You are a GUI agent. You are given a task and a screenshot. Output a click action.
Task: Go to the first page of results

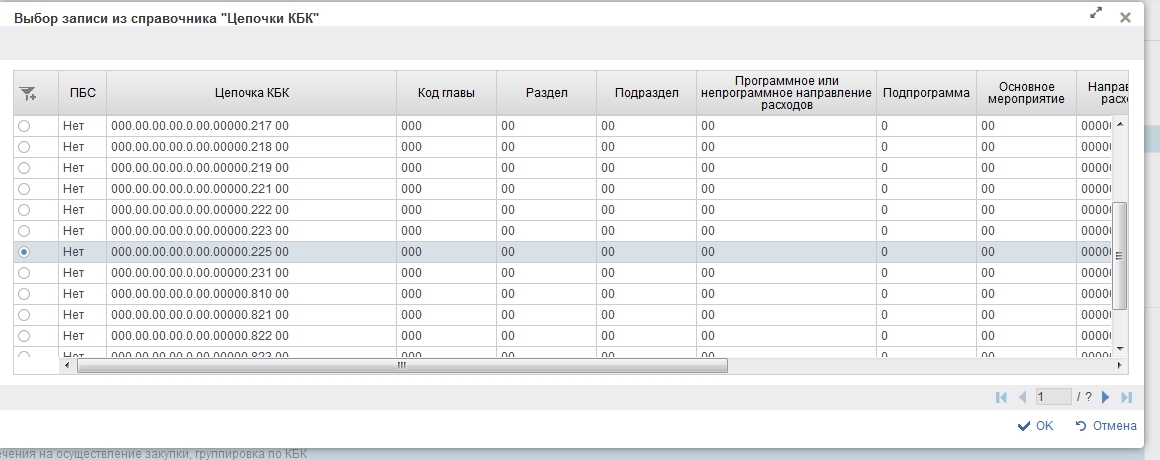click(x=1001, y=397)
